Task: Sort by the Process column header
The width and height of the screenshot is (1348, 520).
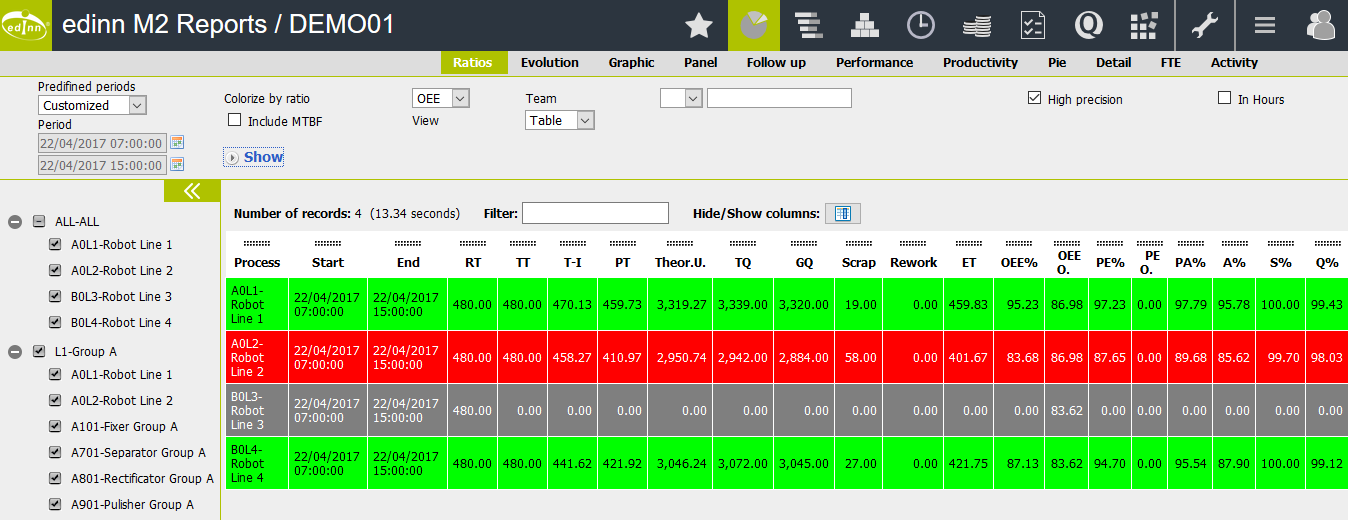Action: coord(257,262)
